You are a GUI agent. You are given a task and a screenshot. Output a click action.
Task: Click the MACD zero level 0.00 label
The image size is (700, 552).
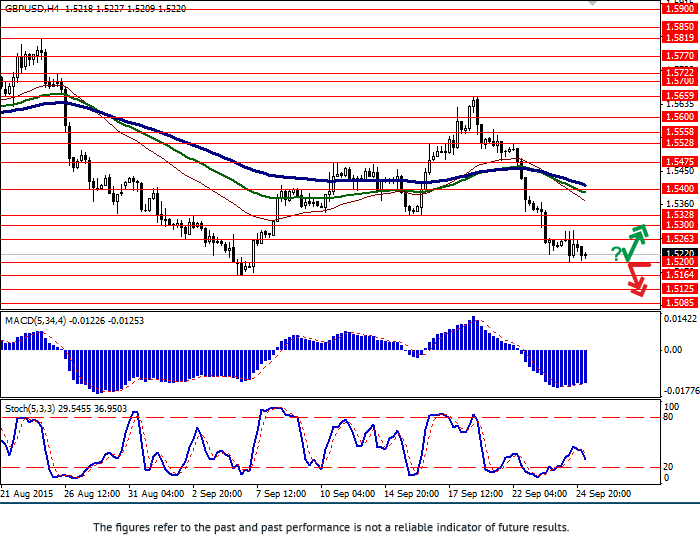[673, 350]
